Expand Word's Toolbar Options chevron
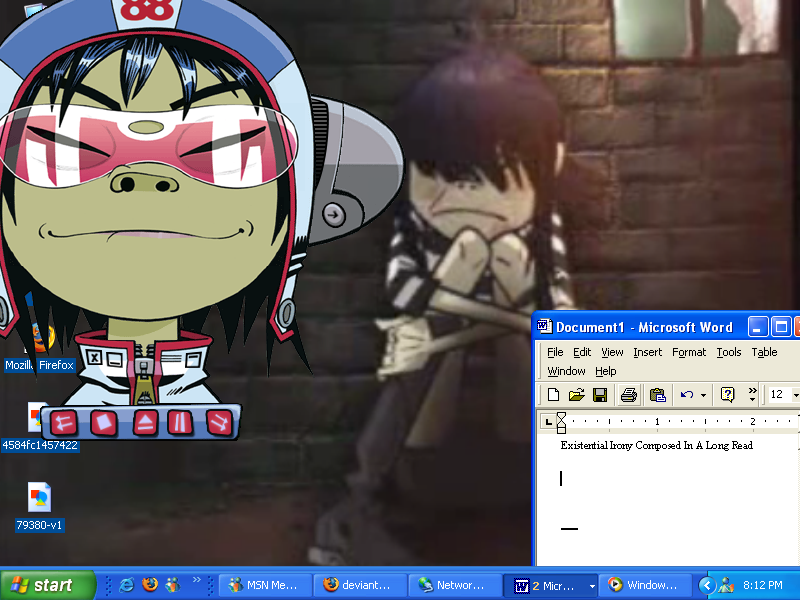The width and height of the screenshot is (800, 600). point(752,394)
